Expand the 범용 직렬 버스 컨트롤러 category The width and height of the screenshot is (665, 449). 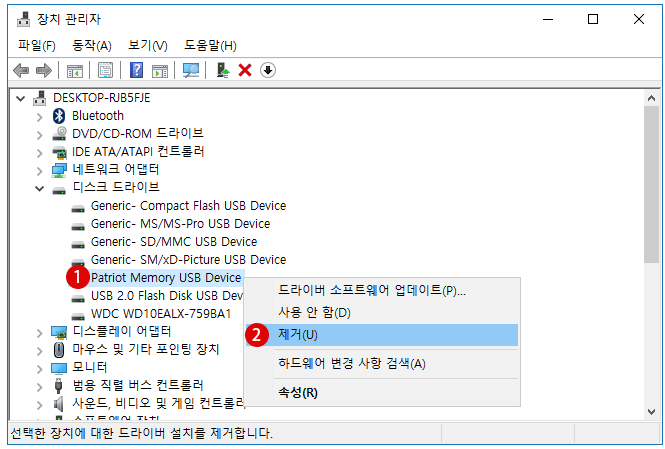pos(39,387)
